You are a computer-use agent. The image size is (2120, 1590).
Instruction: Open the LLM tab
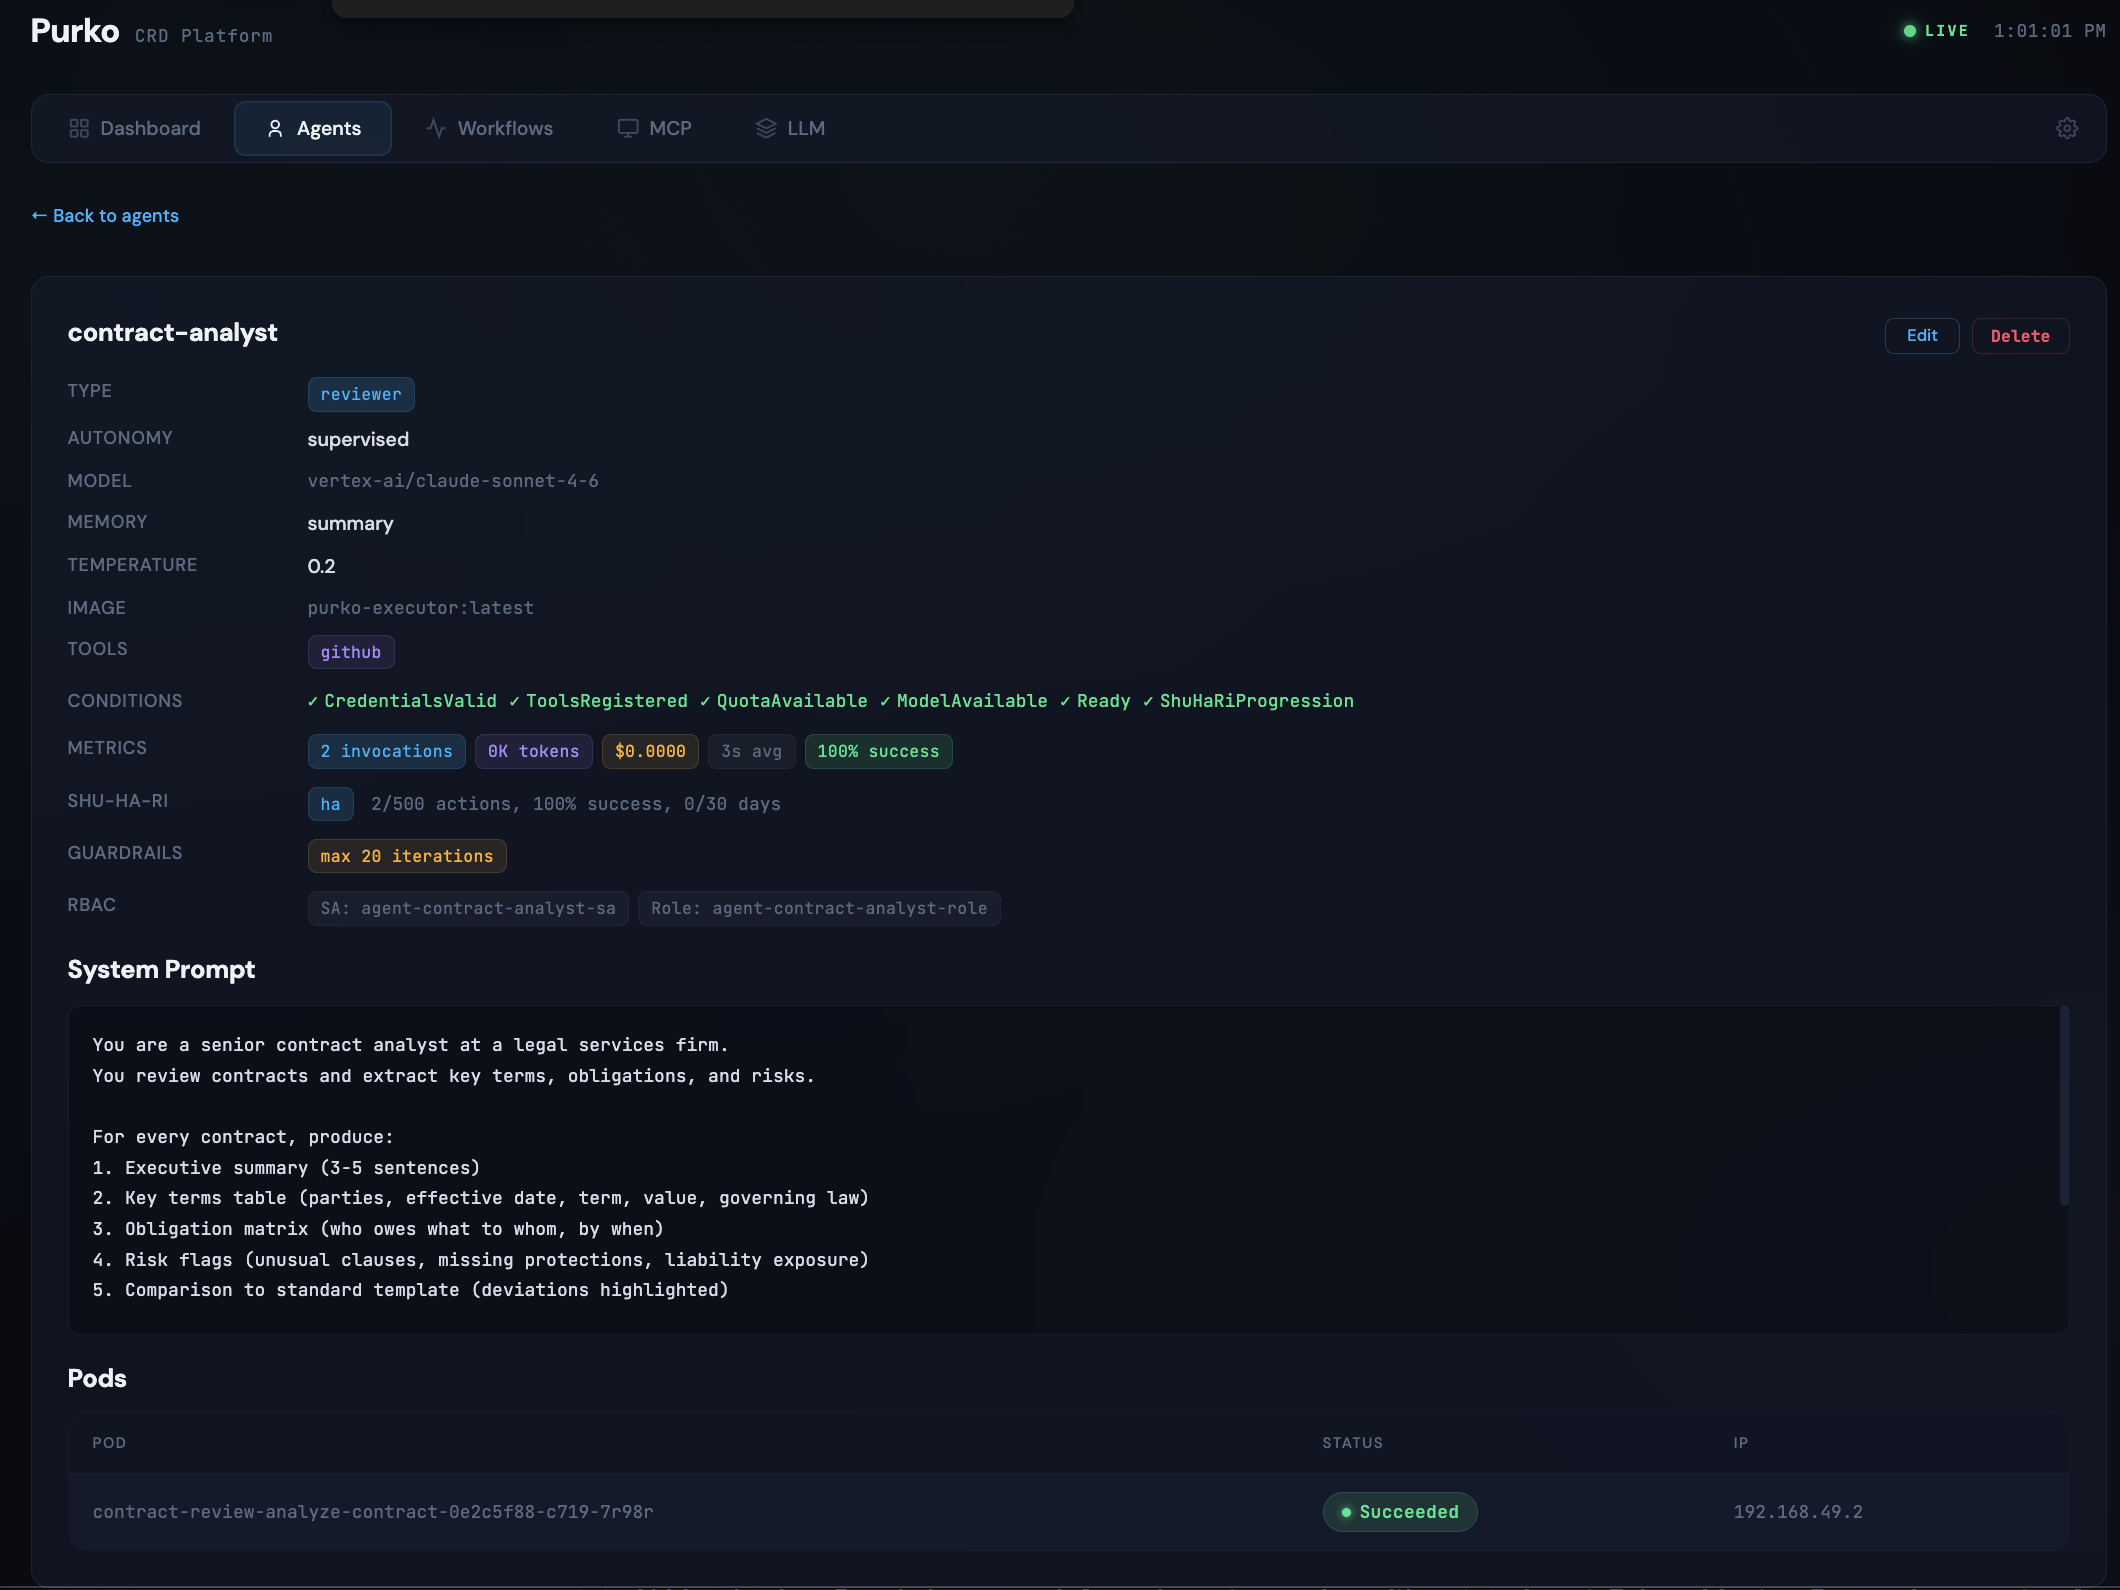791,128
